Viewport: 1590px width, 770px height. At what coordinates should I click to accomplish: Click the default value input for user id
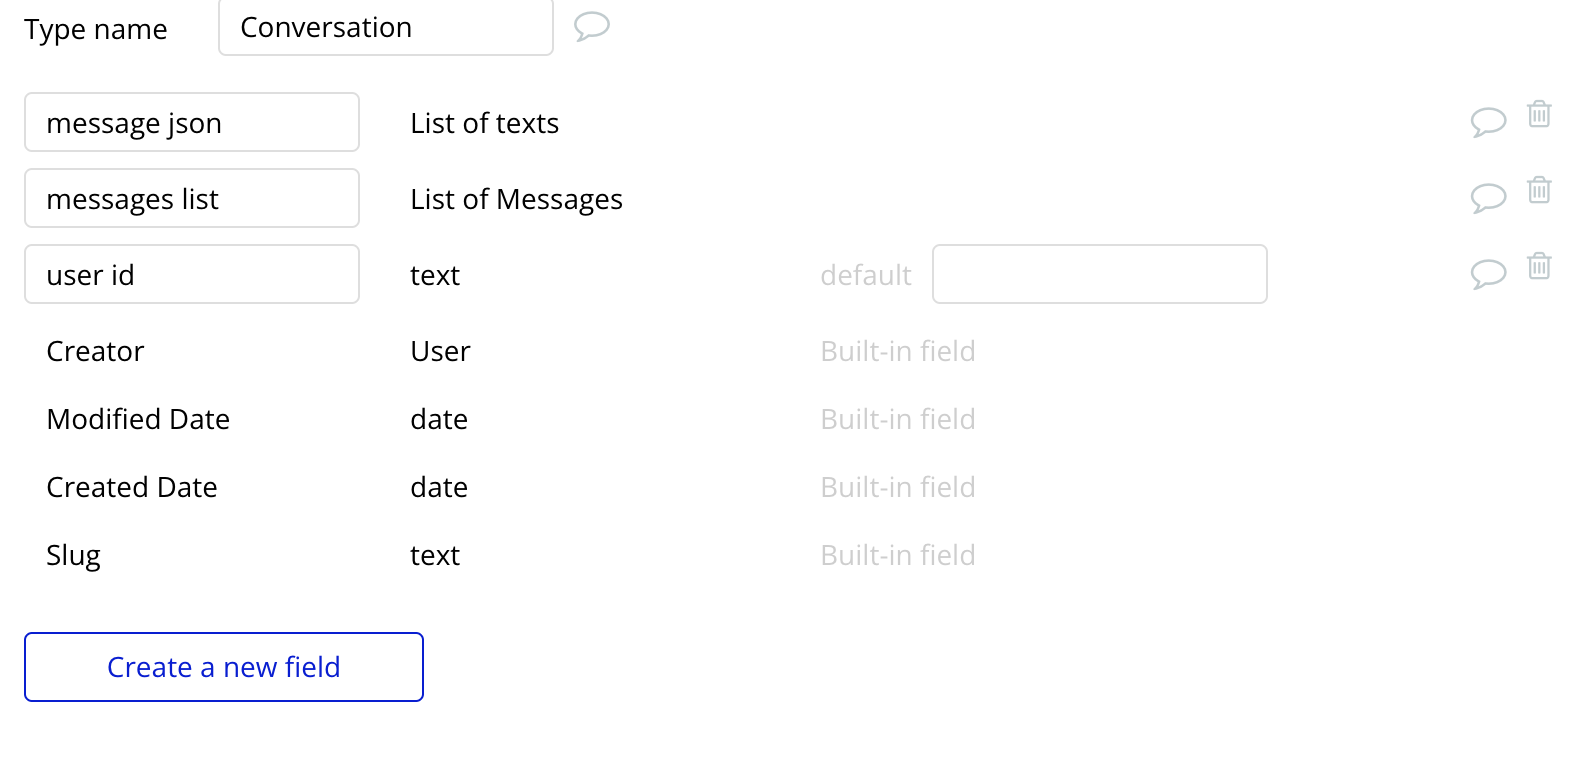pyautogui.click(x=1099, y=275)
